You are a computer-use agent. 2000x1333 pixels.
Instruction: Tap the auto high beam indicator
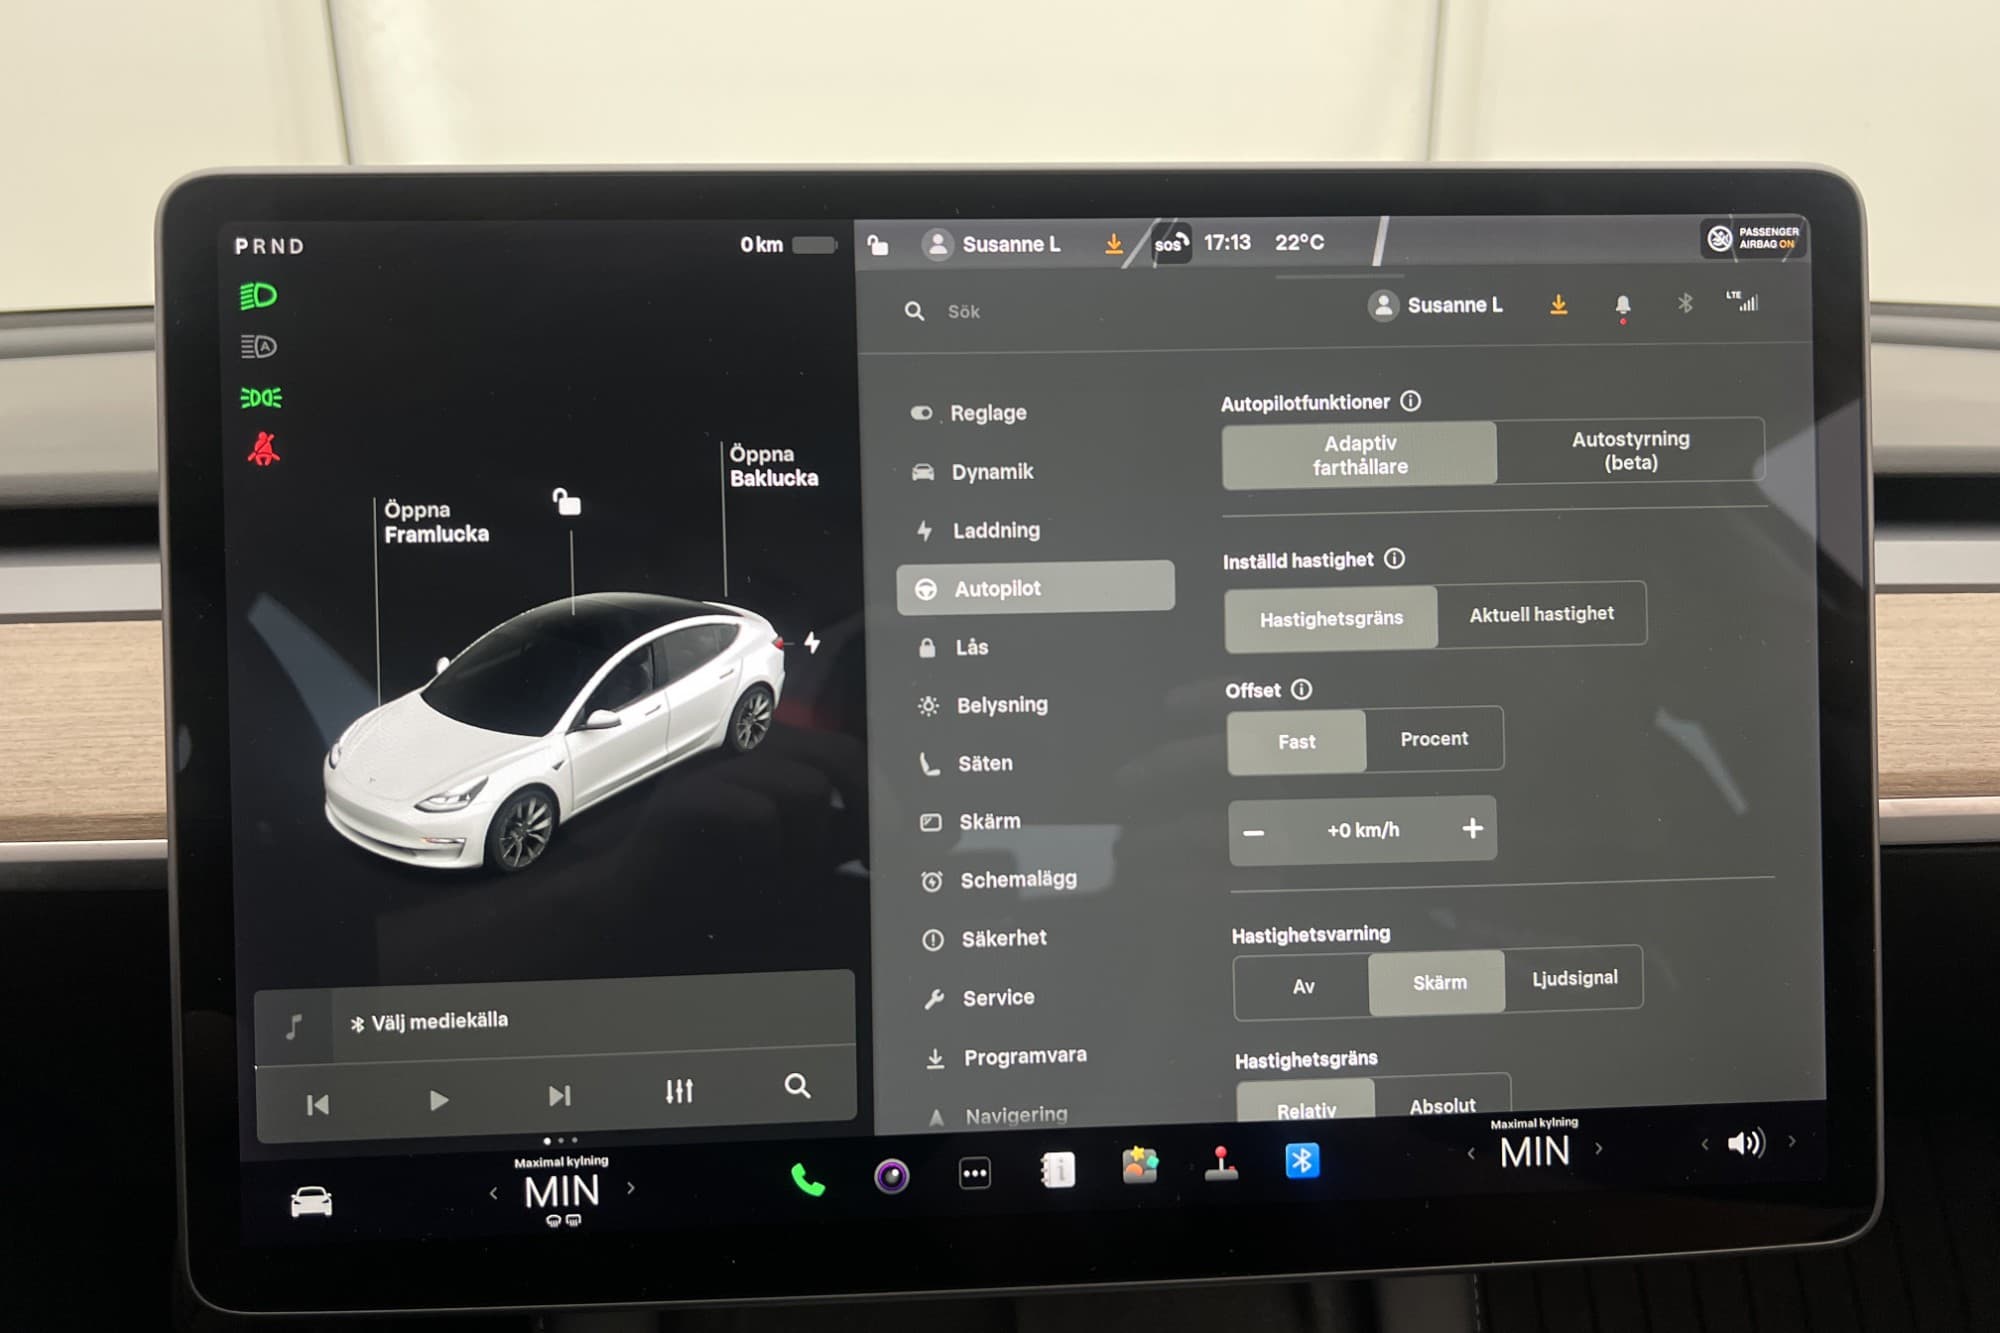pos(258,347)
